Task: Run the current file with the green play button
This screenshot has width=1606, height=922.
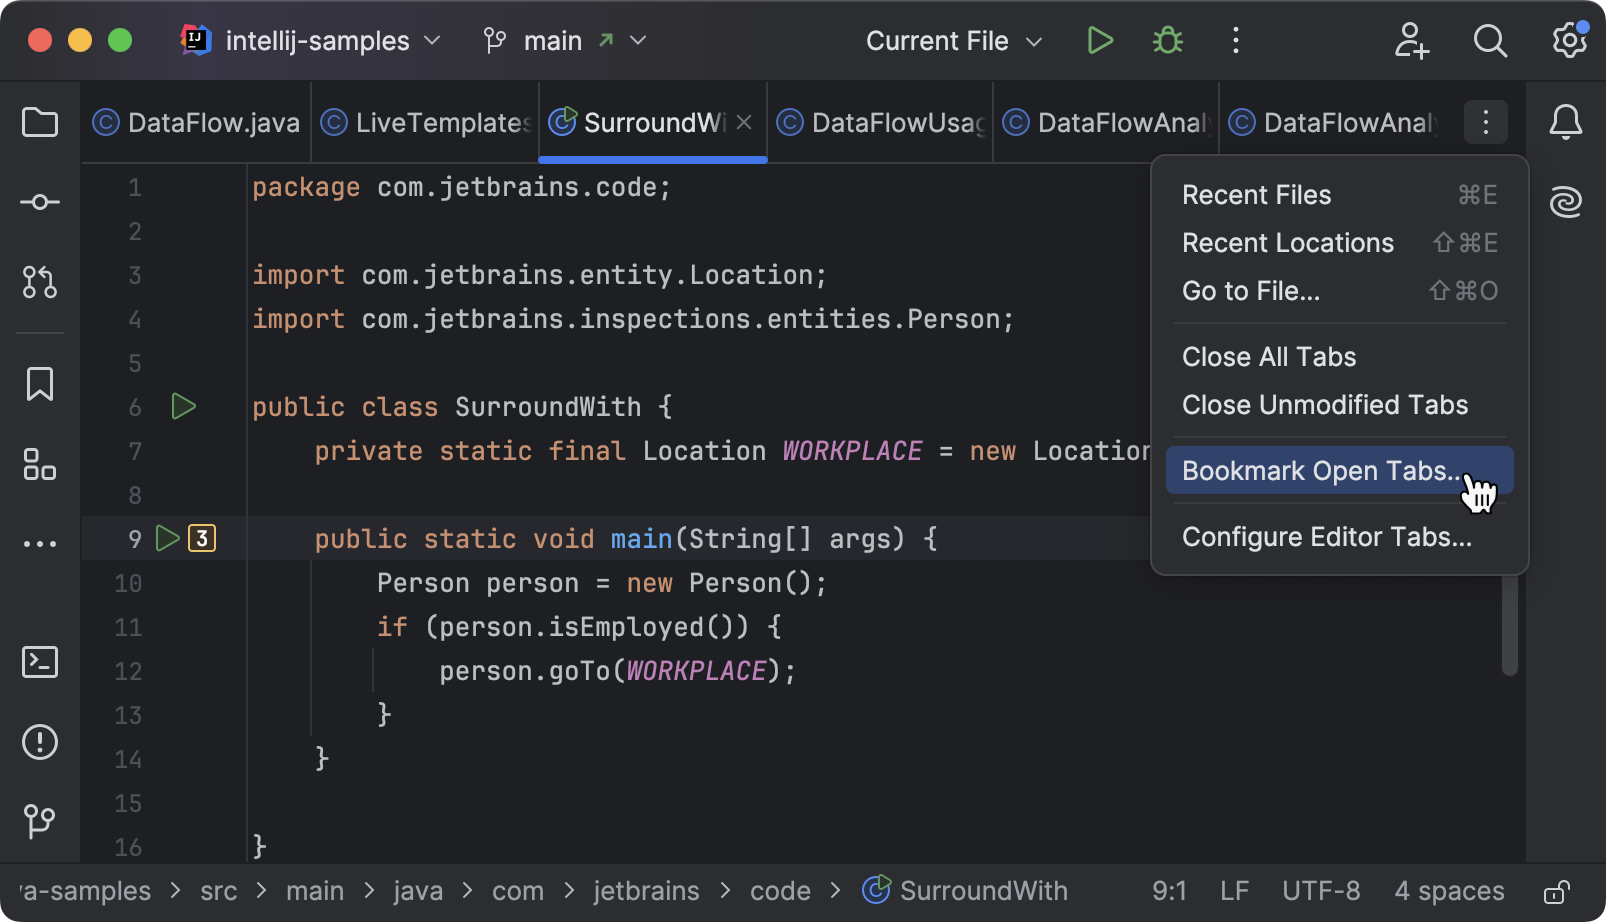Action: 1100,41
